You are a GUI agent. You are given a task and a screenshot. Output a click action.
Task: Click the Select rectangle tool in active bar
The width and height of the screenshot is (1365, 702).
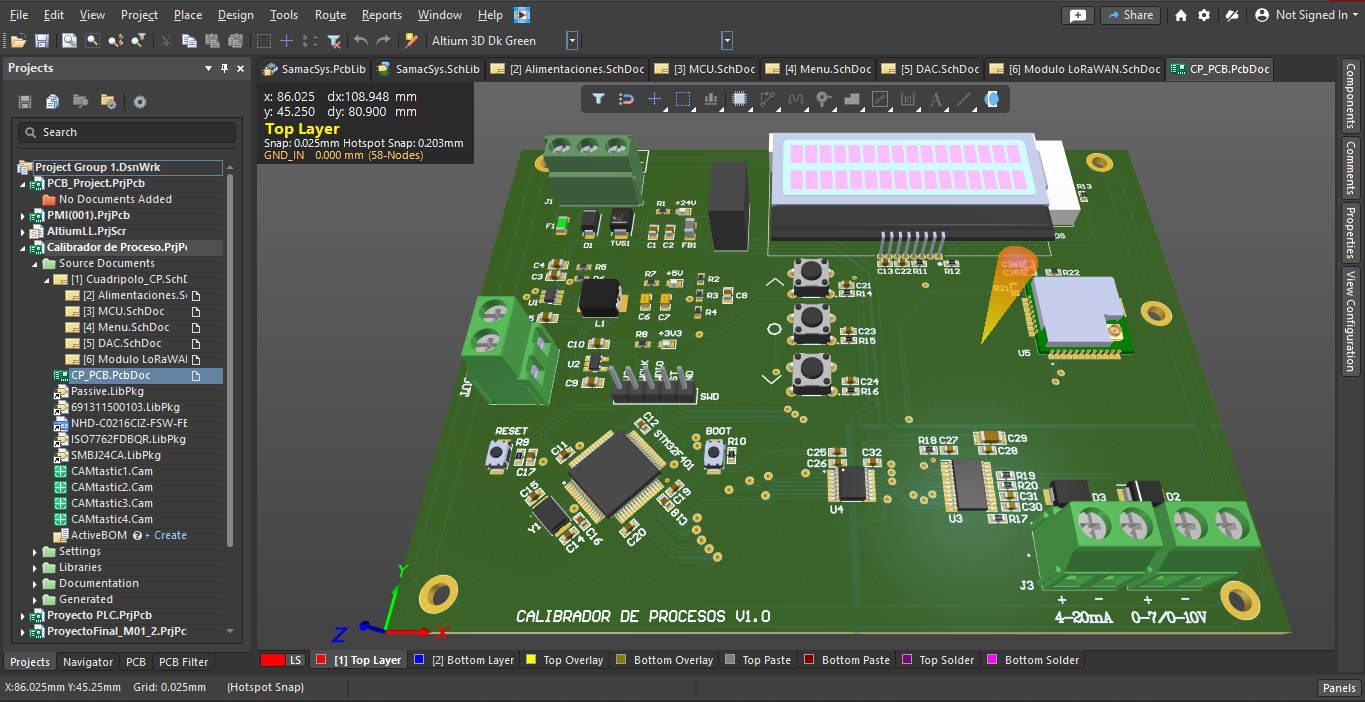click(x=683, y=99)
